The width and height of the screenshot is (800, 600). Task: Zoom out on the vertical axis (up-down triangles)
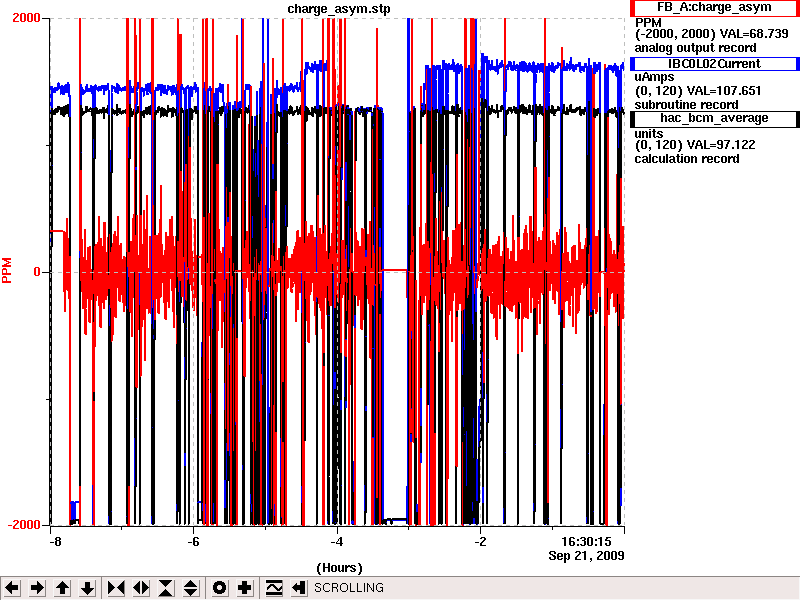[x=191, y=588]
